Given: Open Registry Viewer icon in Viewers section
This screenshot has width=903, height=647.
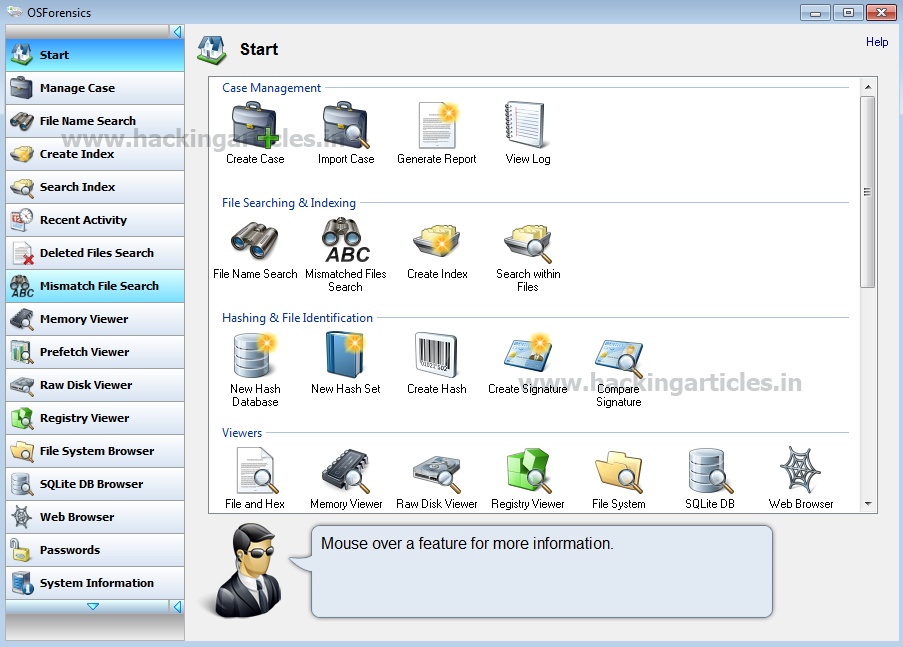Looking at the screenshot, I should tap(529, 471).
